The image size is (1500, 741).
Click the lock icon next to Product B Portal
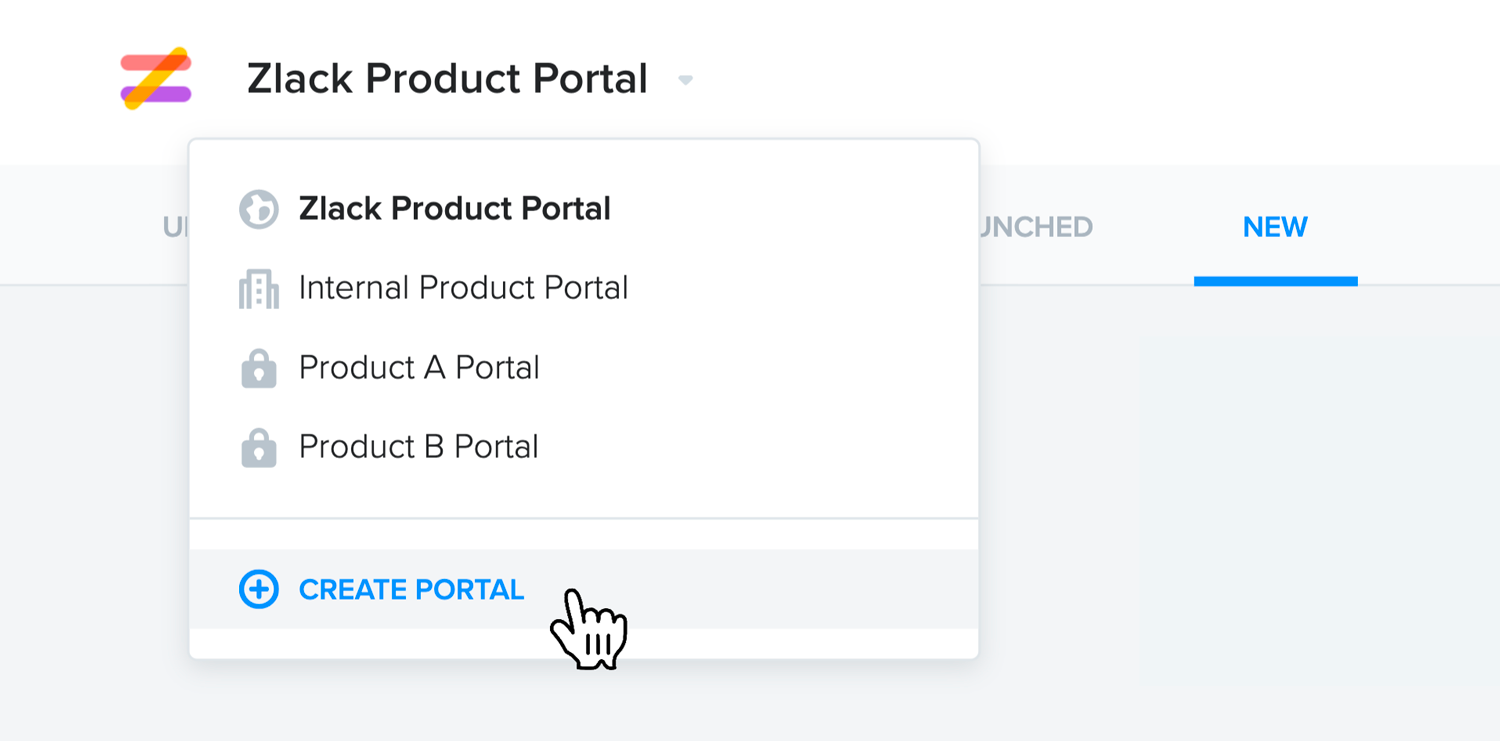tap(258, 447)
